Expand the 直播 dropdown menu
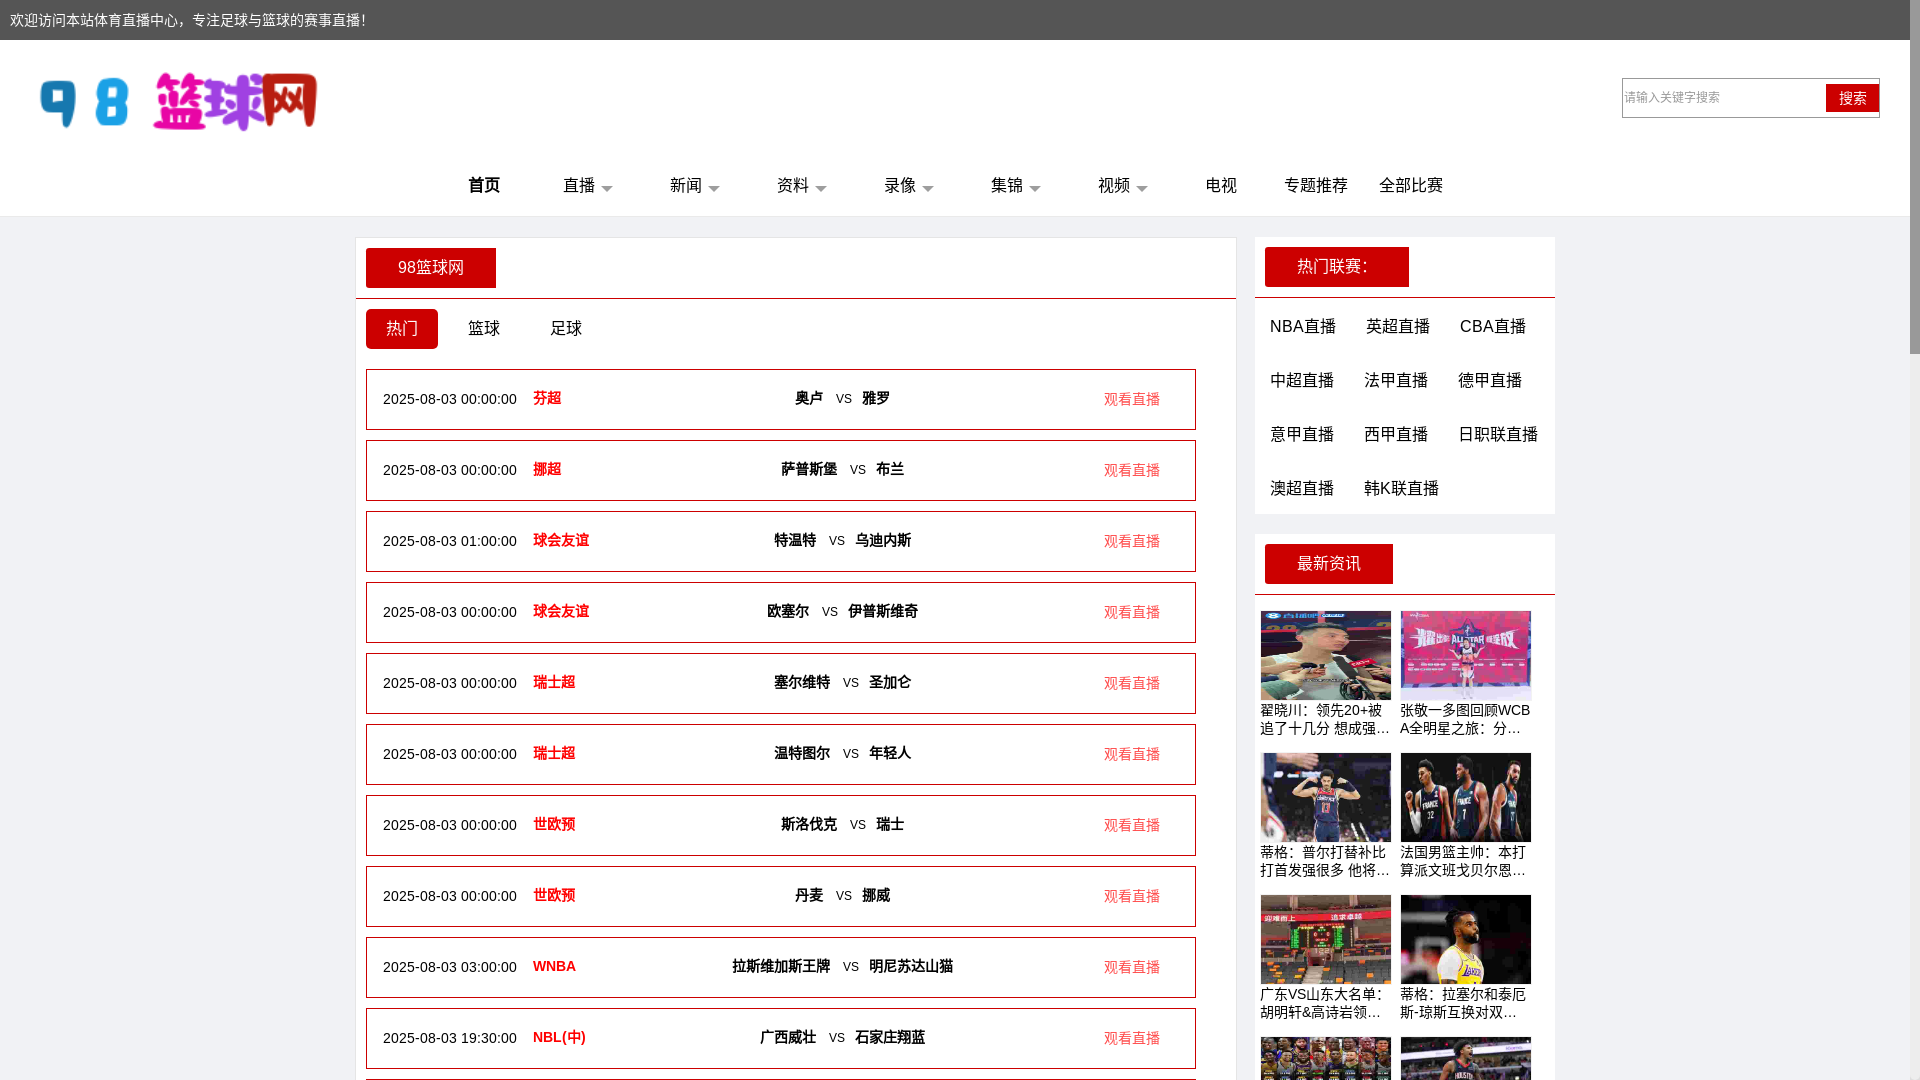Screen dimensions: 1920x1080 click(x=588, y=186)
